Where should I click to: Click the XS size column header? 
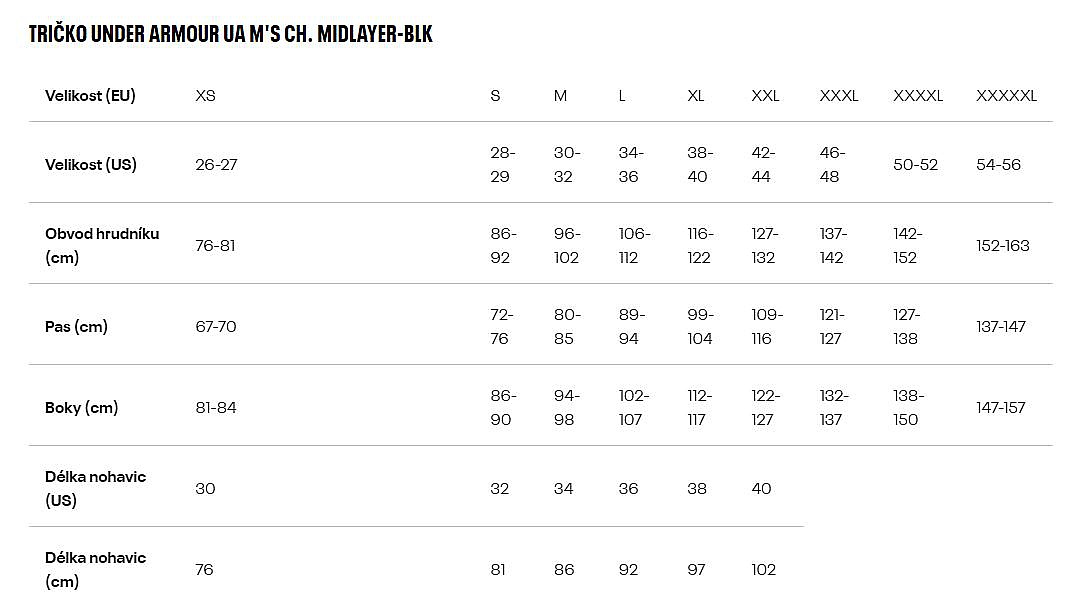[x=205, y=96]
